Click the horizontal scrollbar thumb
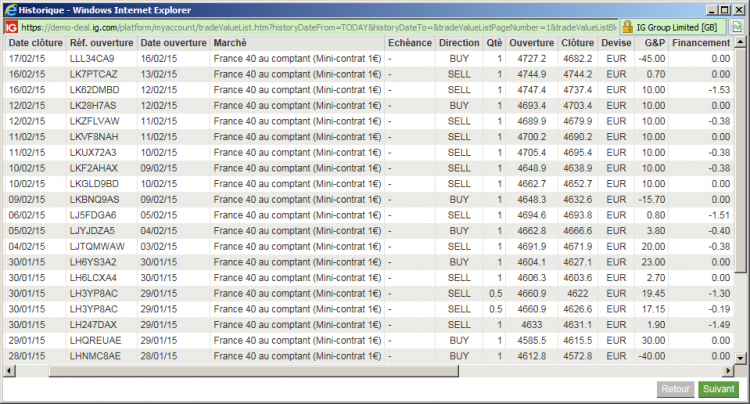 (254, 371)
